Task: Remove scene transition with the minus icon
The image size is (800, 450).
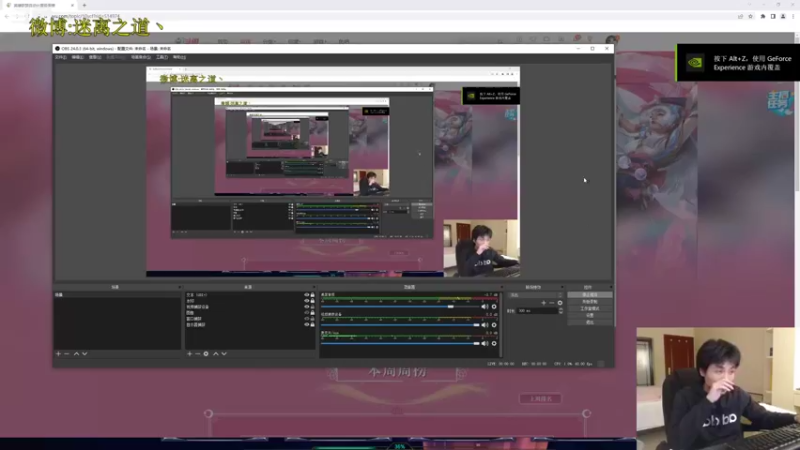Action: (x=552, y=303)
